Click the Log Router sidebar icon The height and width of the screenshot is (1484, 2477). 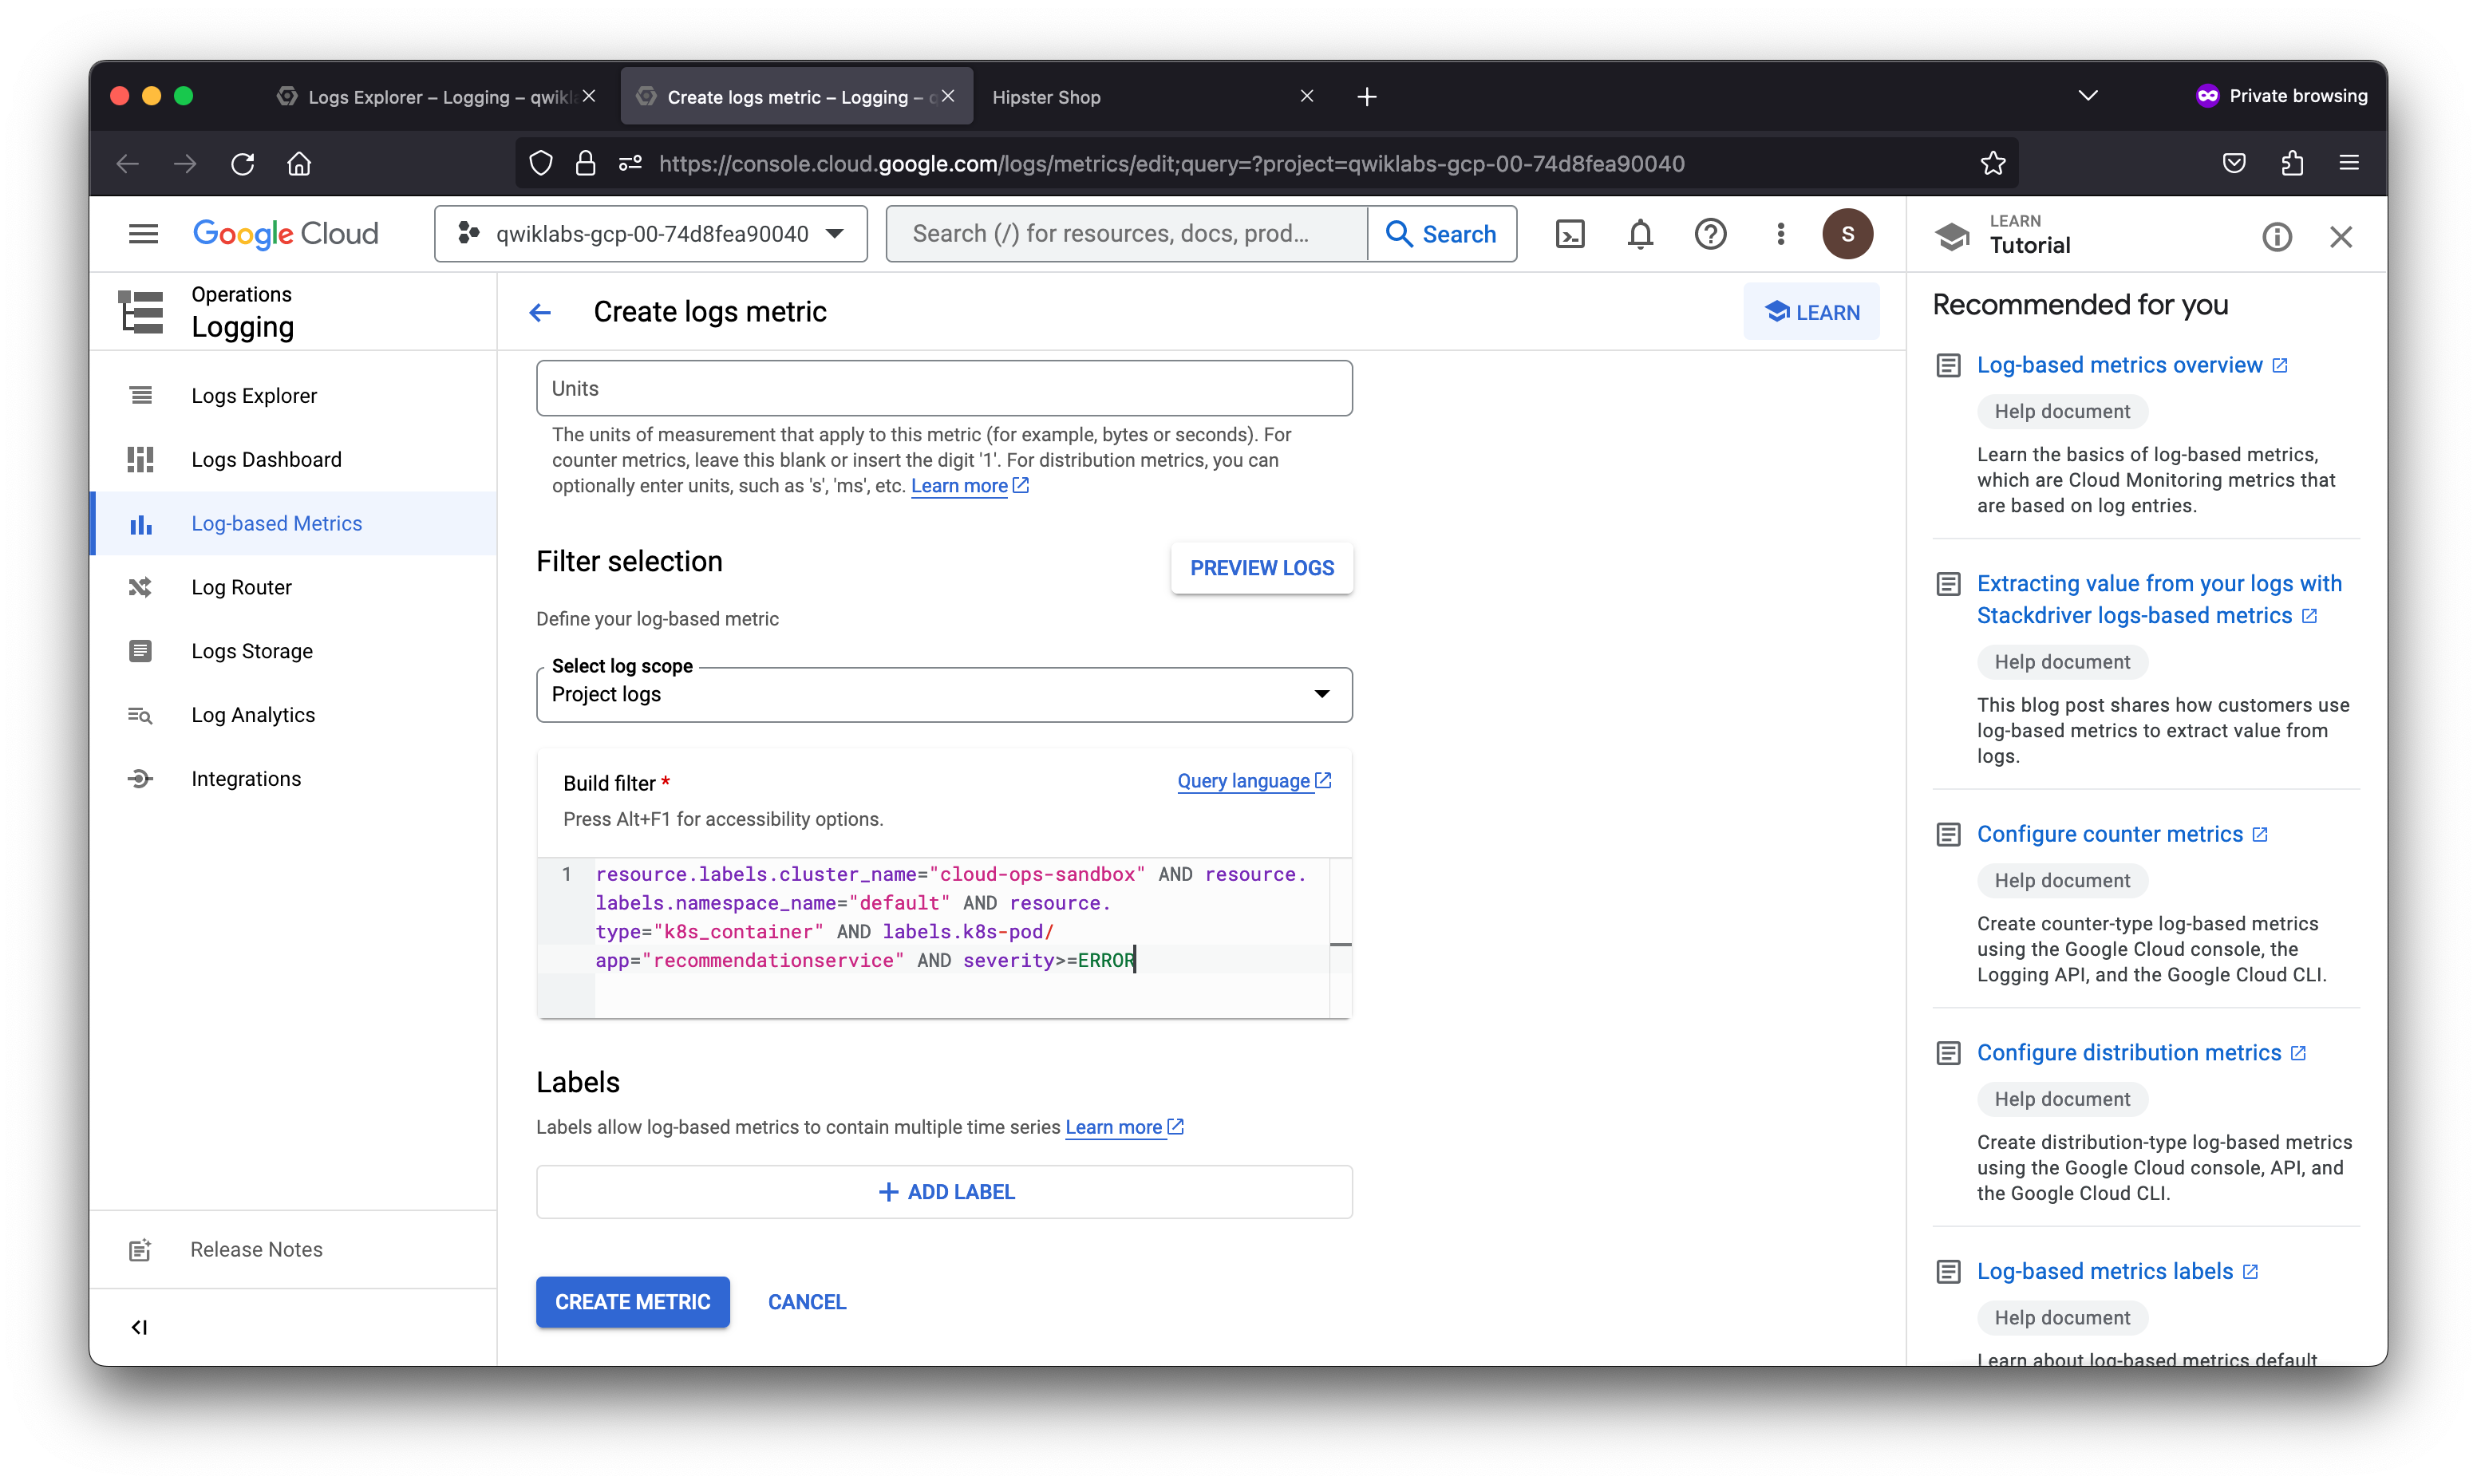[141, 586]
